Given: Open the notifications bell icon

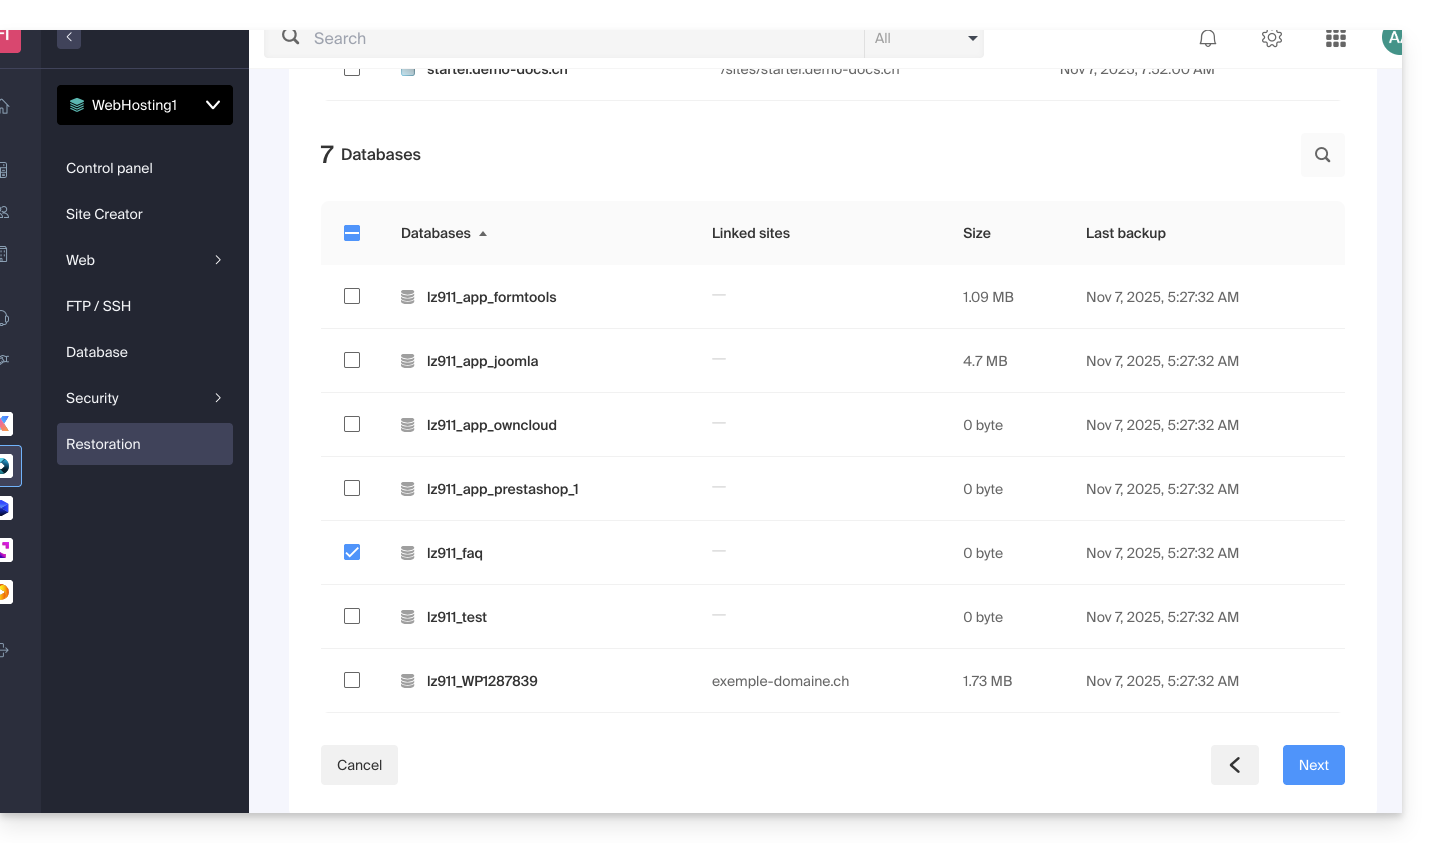Looking at the screenshot, I should [1208, 39].
